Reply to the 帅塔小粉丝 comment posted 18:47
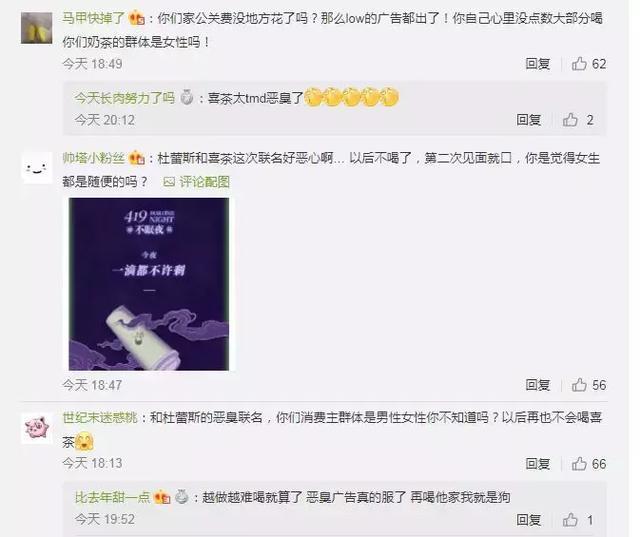The image size is (640, 537). pyautogui.click(x=538, y=385)
